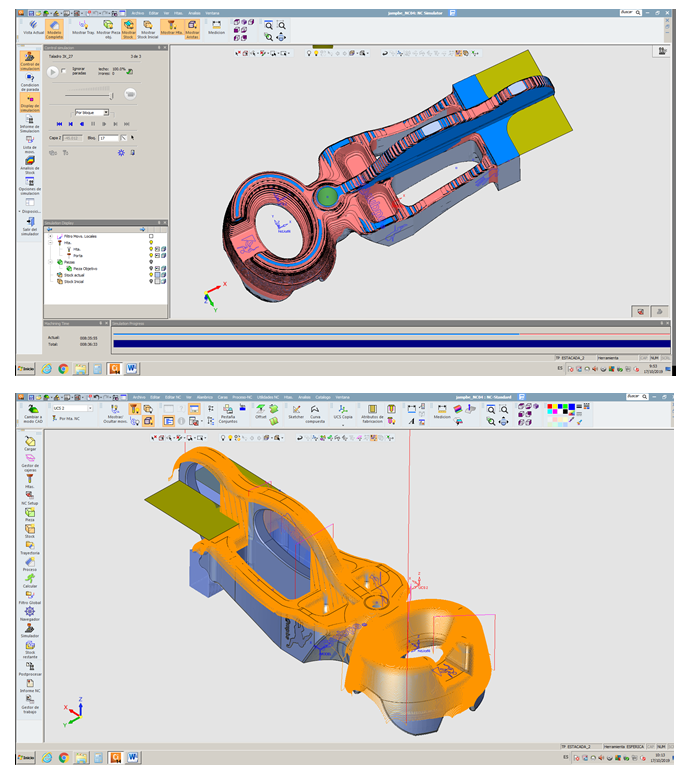The height and width of the screenshot is (773, 682).
Task: Open Condicion de parada sidebar item
Action: 30,82
